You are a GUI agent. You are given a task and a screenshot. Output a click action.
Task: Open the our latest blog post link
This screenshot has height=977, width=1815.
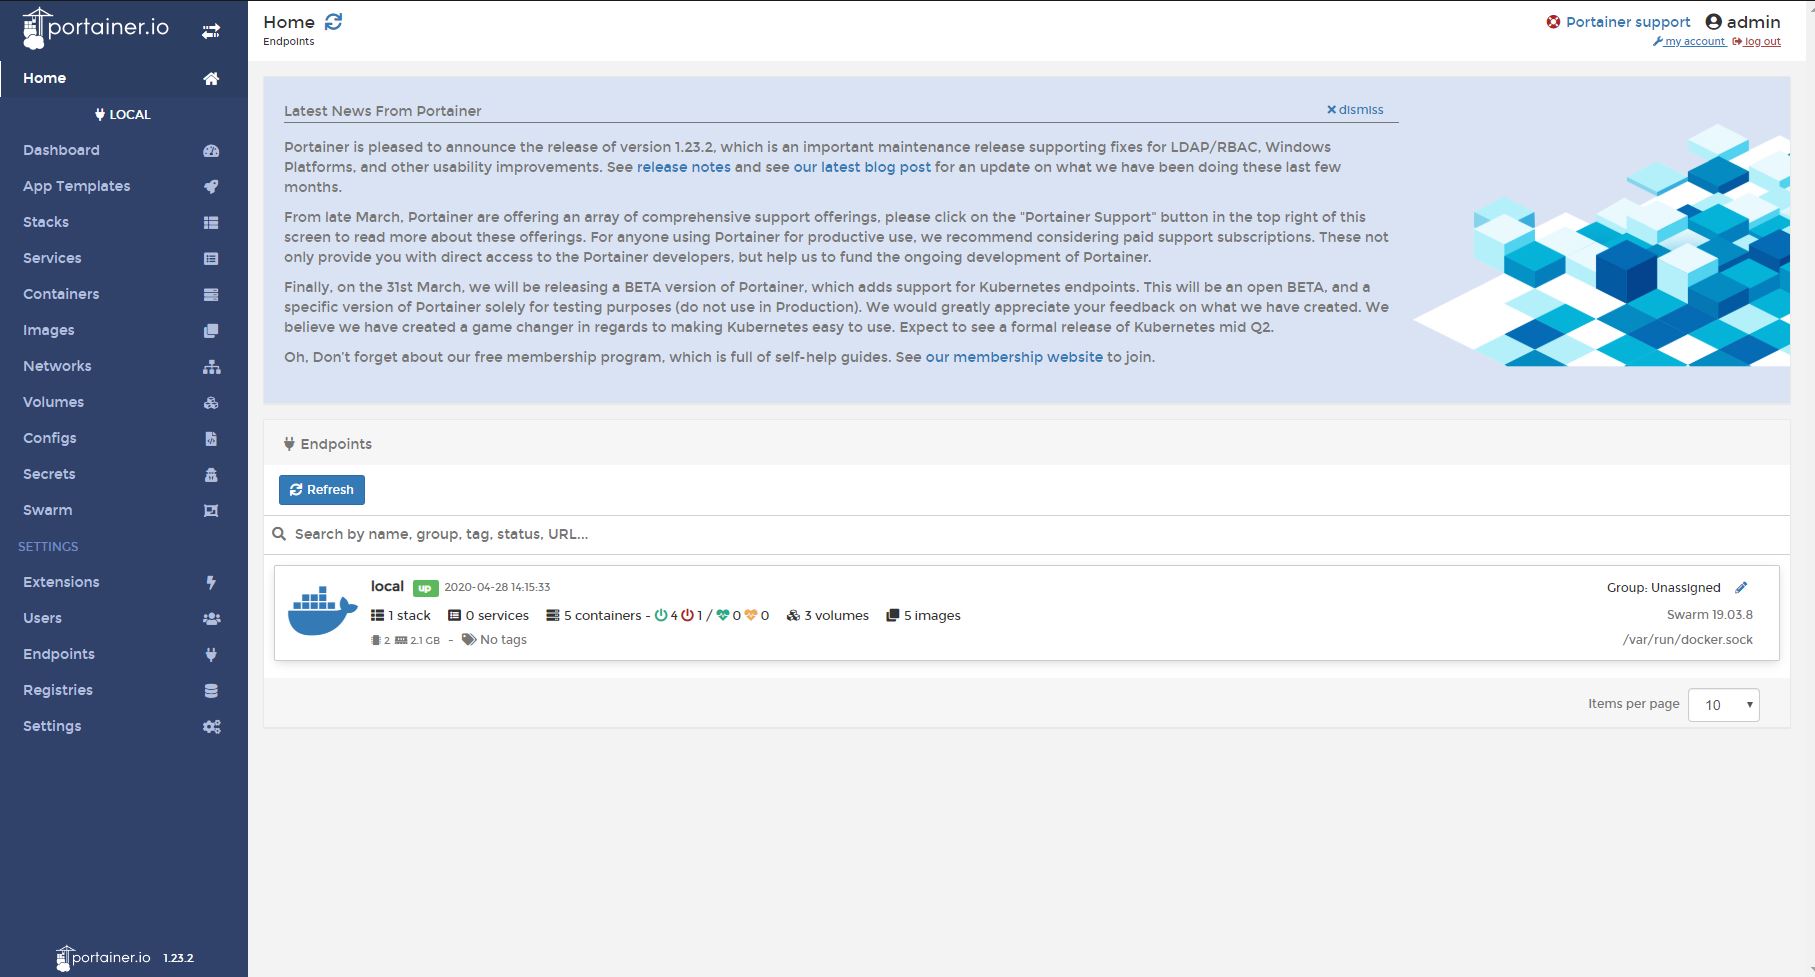click(x=862, y=167)
